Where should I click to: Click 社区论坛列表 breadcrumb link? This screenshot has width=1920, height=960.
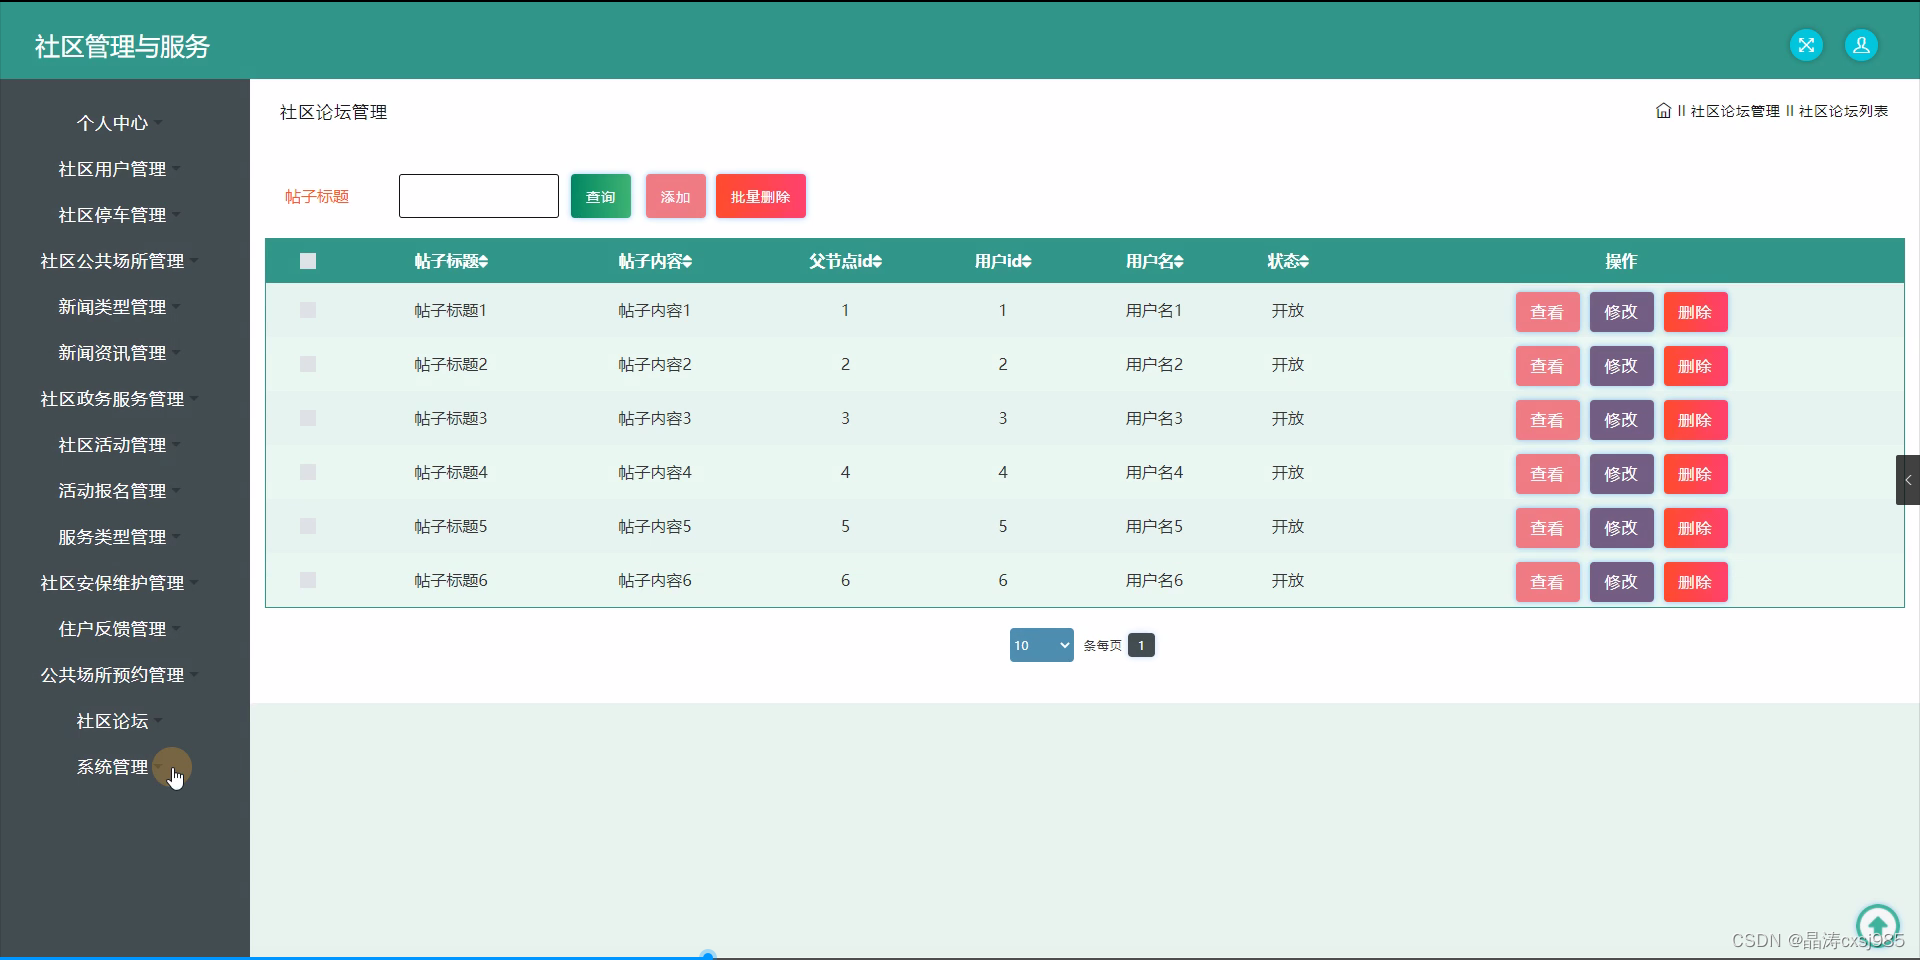[1843, 111]
